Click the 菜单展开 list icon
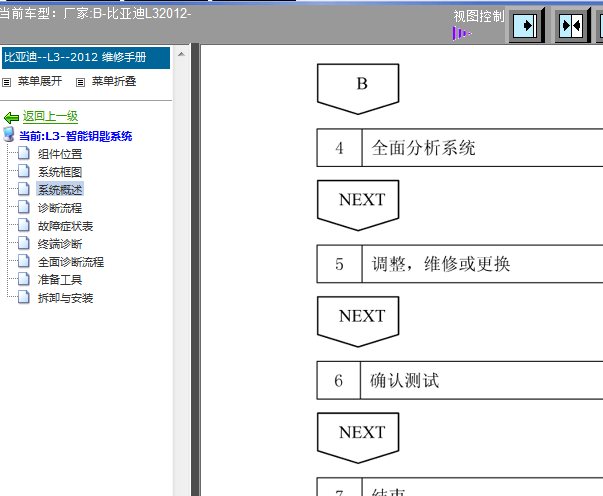This screenshot has height=496, width=603. [x=7, y=82]
